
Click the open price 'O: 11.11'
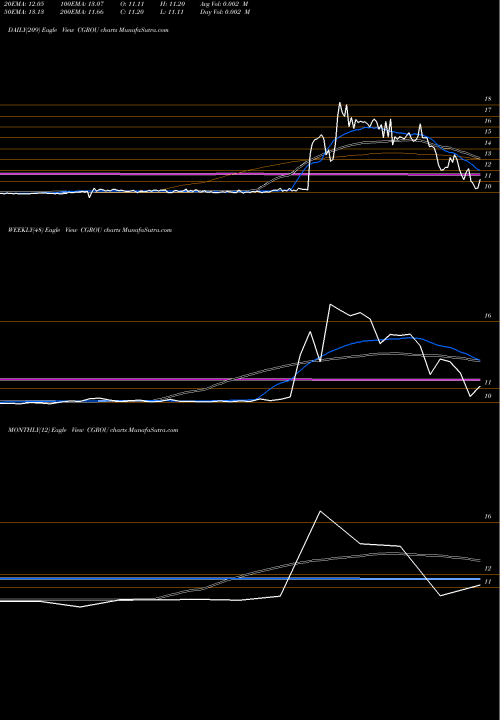click(132, 4)
